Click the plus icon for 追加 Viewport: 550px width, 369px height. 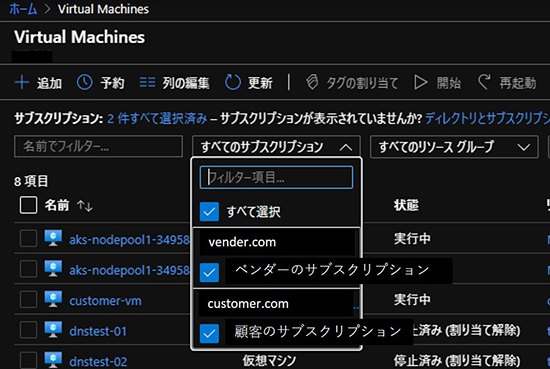pos(22,83)
